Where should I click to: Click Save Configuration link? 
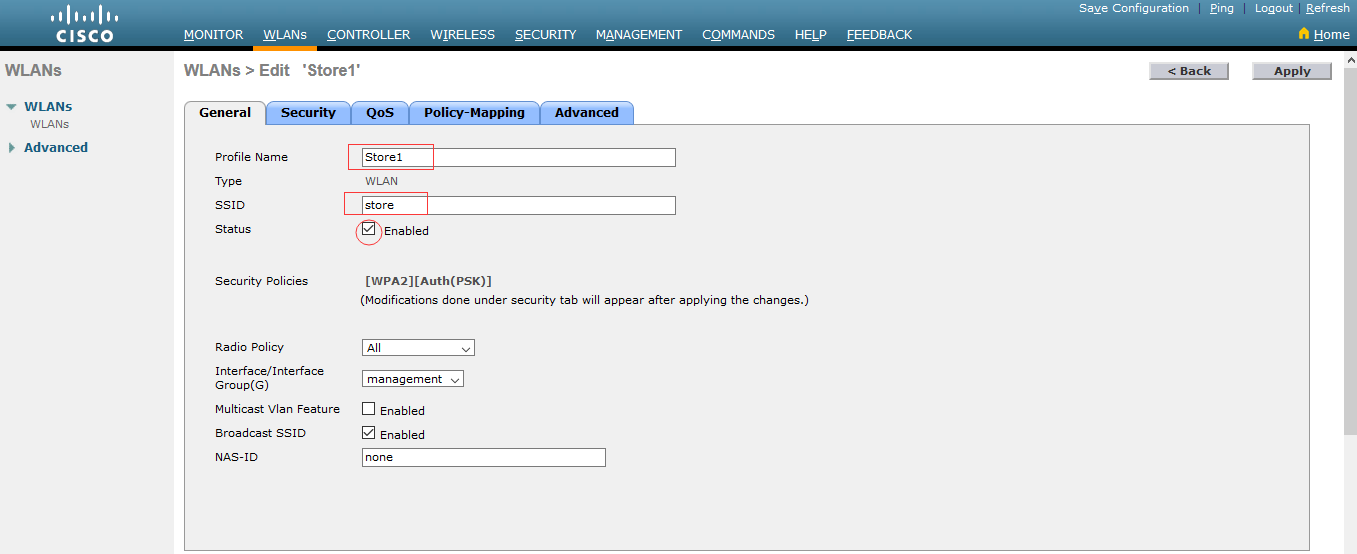(1134, 8)
